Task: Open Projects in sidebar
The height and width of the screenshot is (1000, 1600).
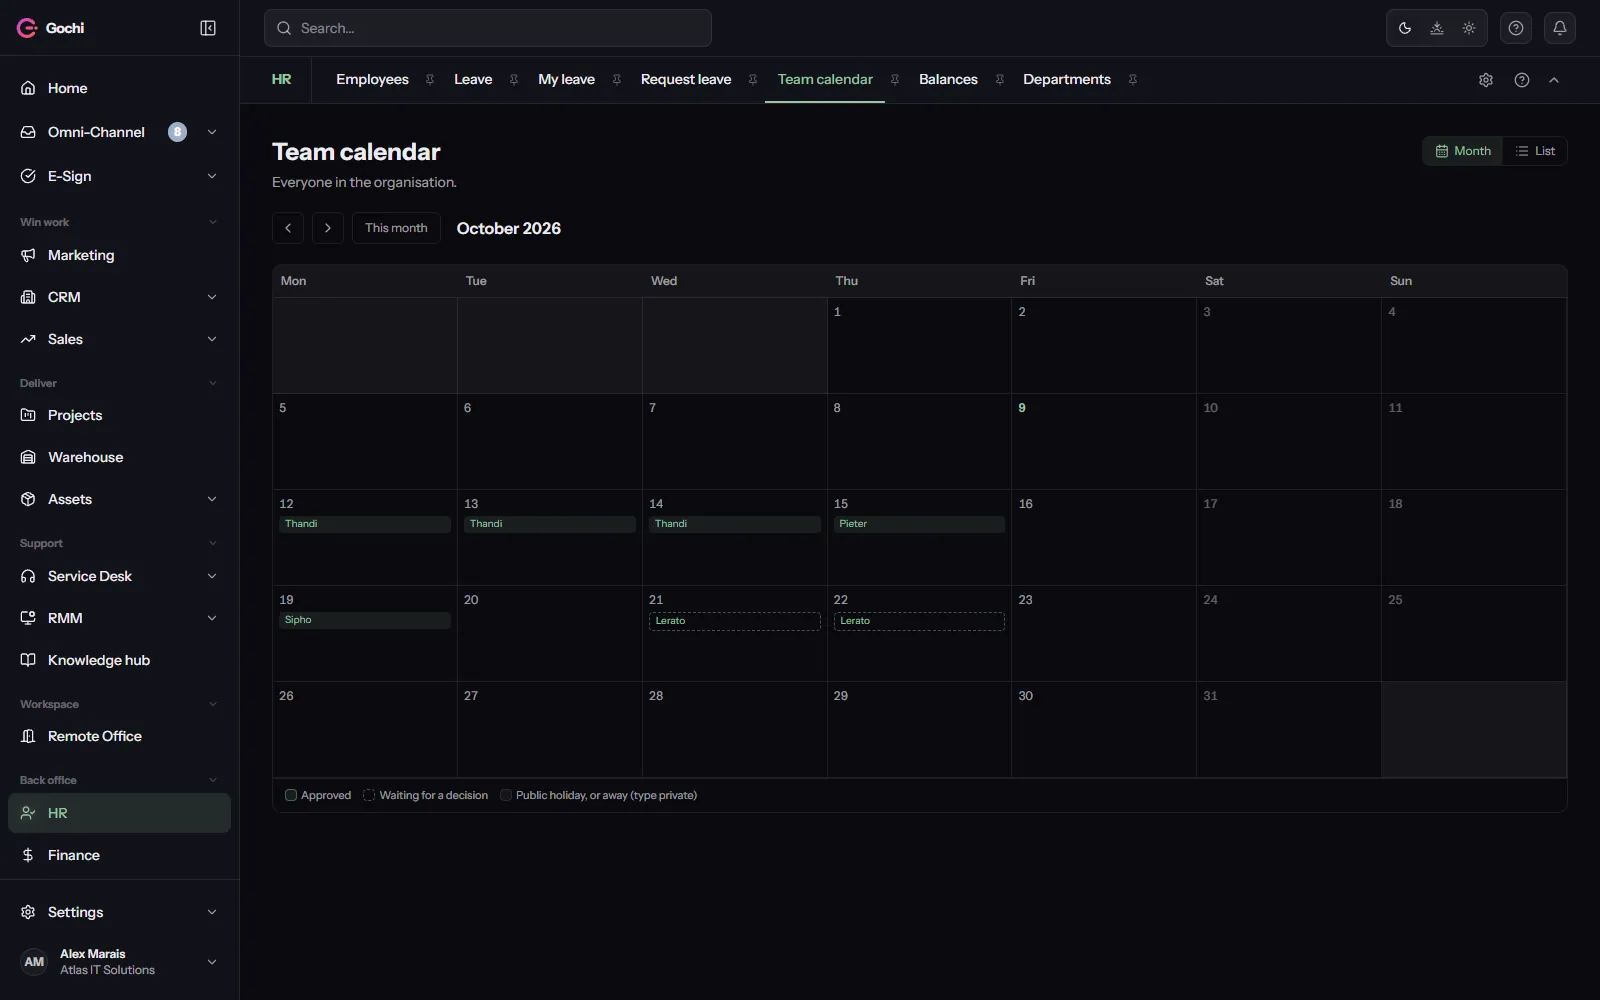Action: pyautogui.click(x=119, y=415)
